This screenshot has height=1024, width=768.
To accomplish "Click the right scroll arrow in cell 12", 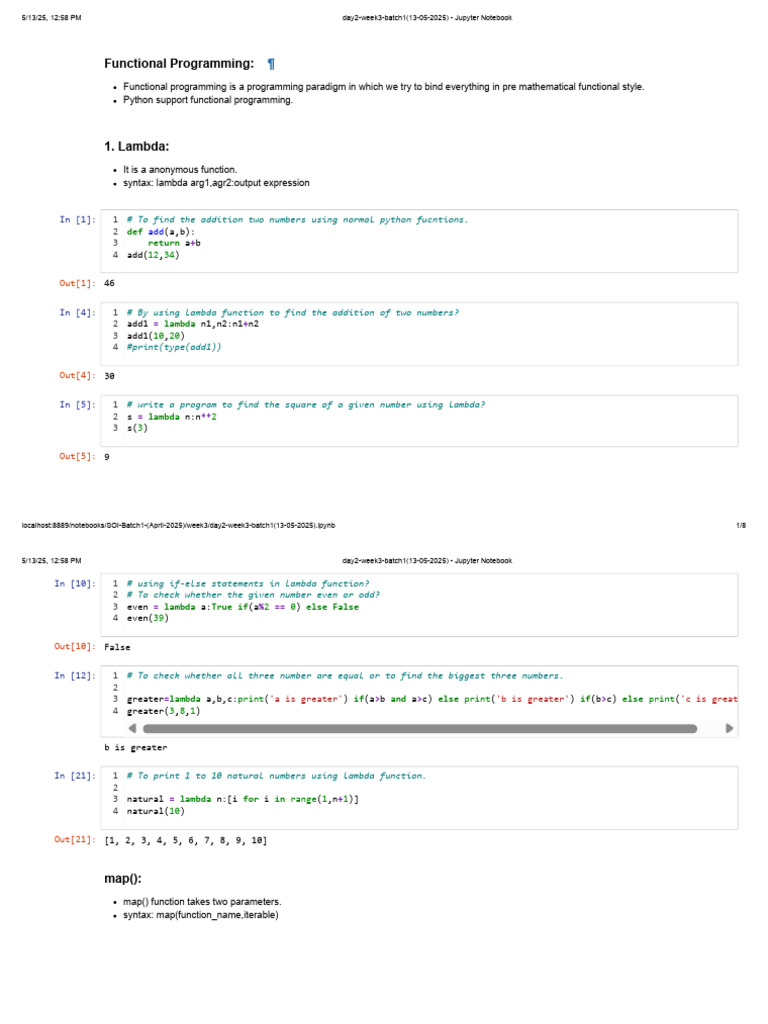I will tap(729, 729).
